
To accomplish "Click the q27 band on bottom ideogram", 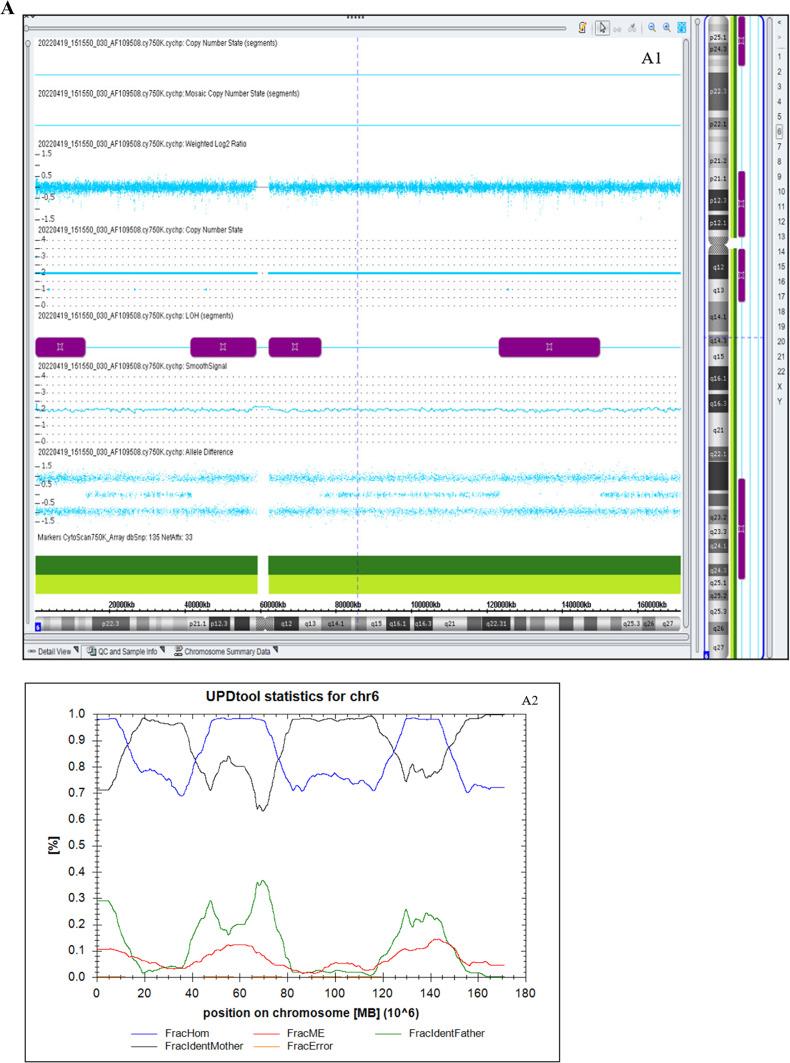I will (x=669, y=624).
